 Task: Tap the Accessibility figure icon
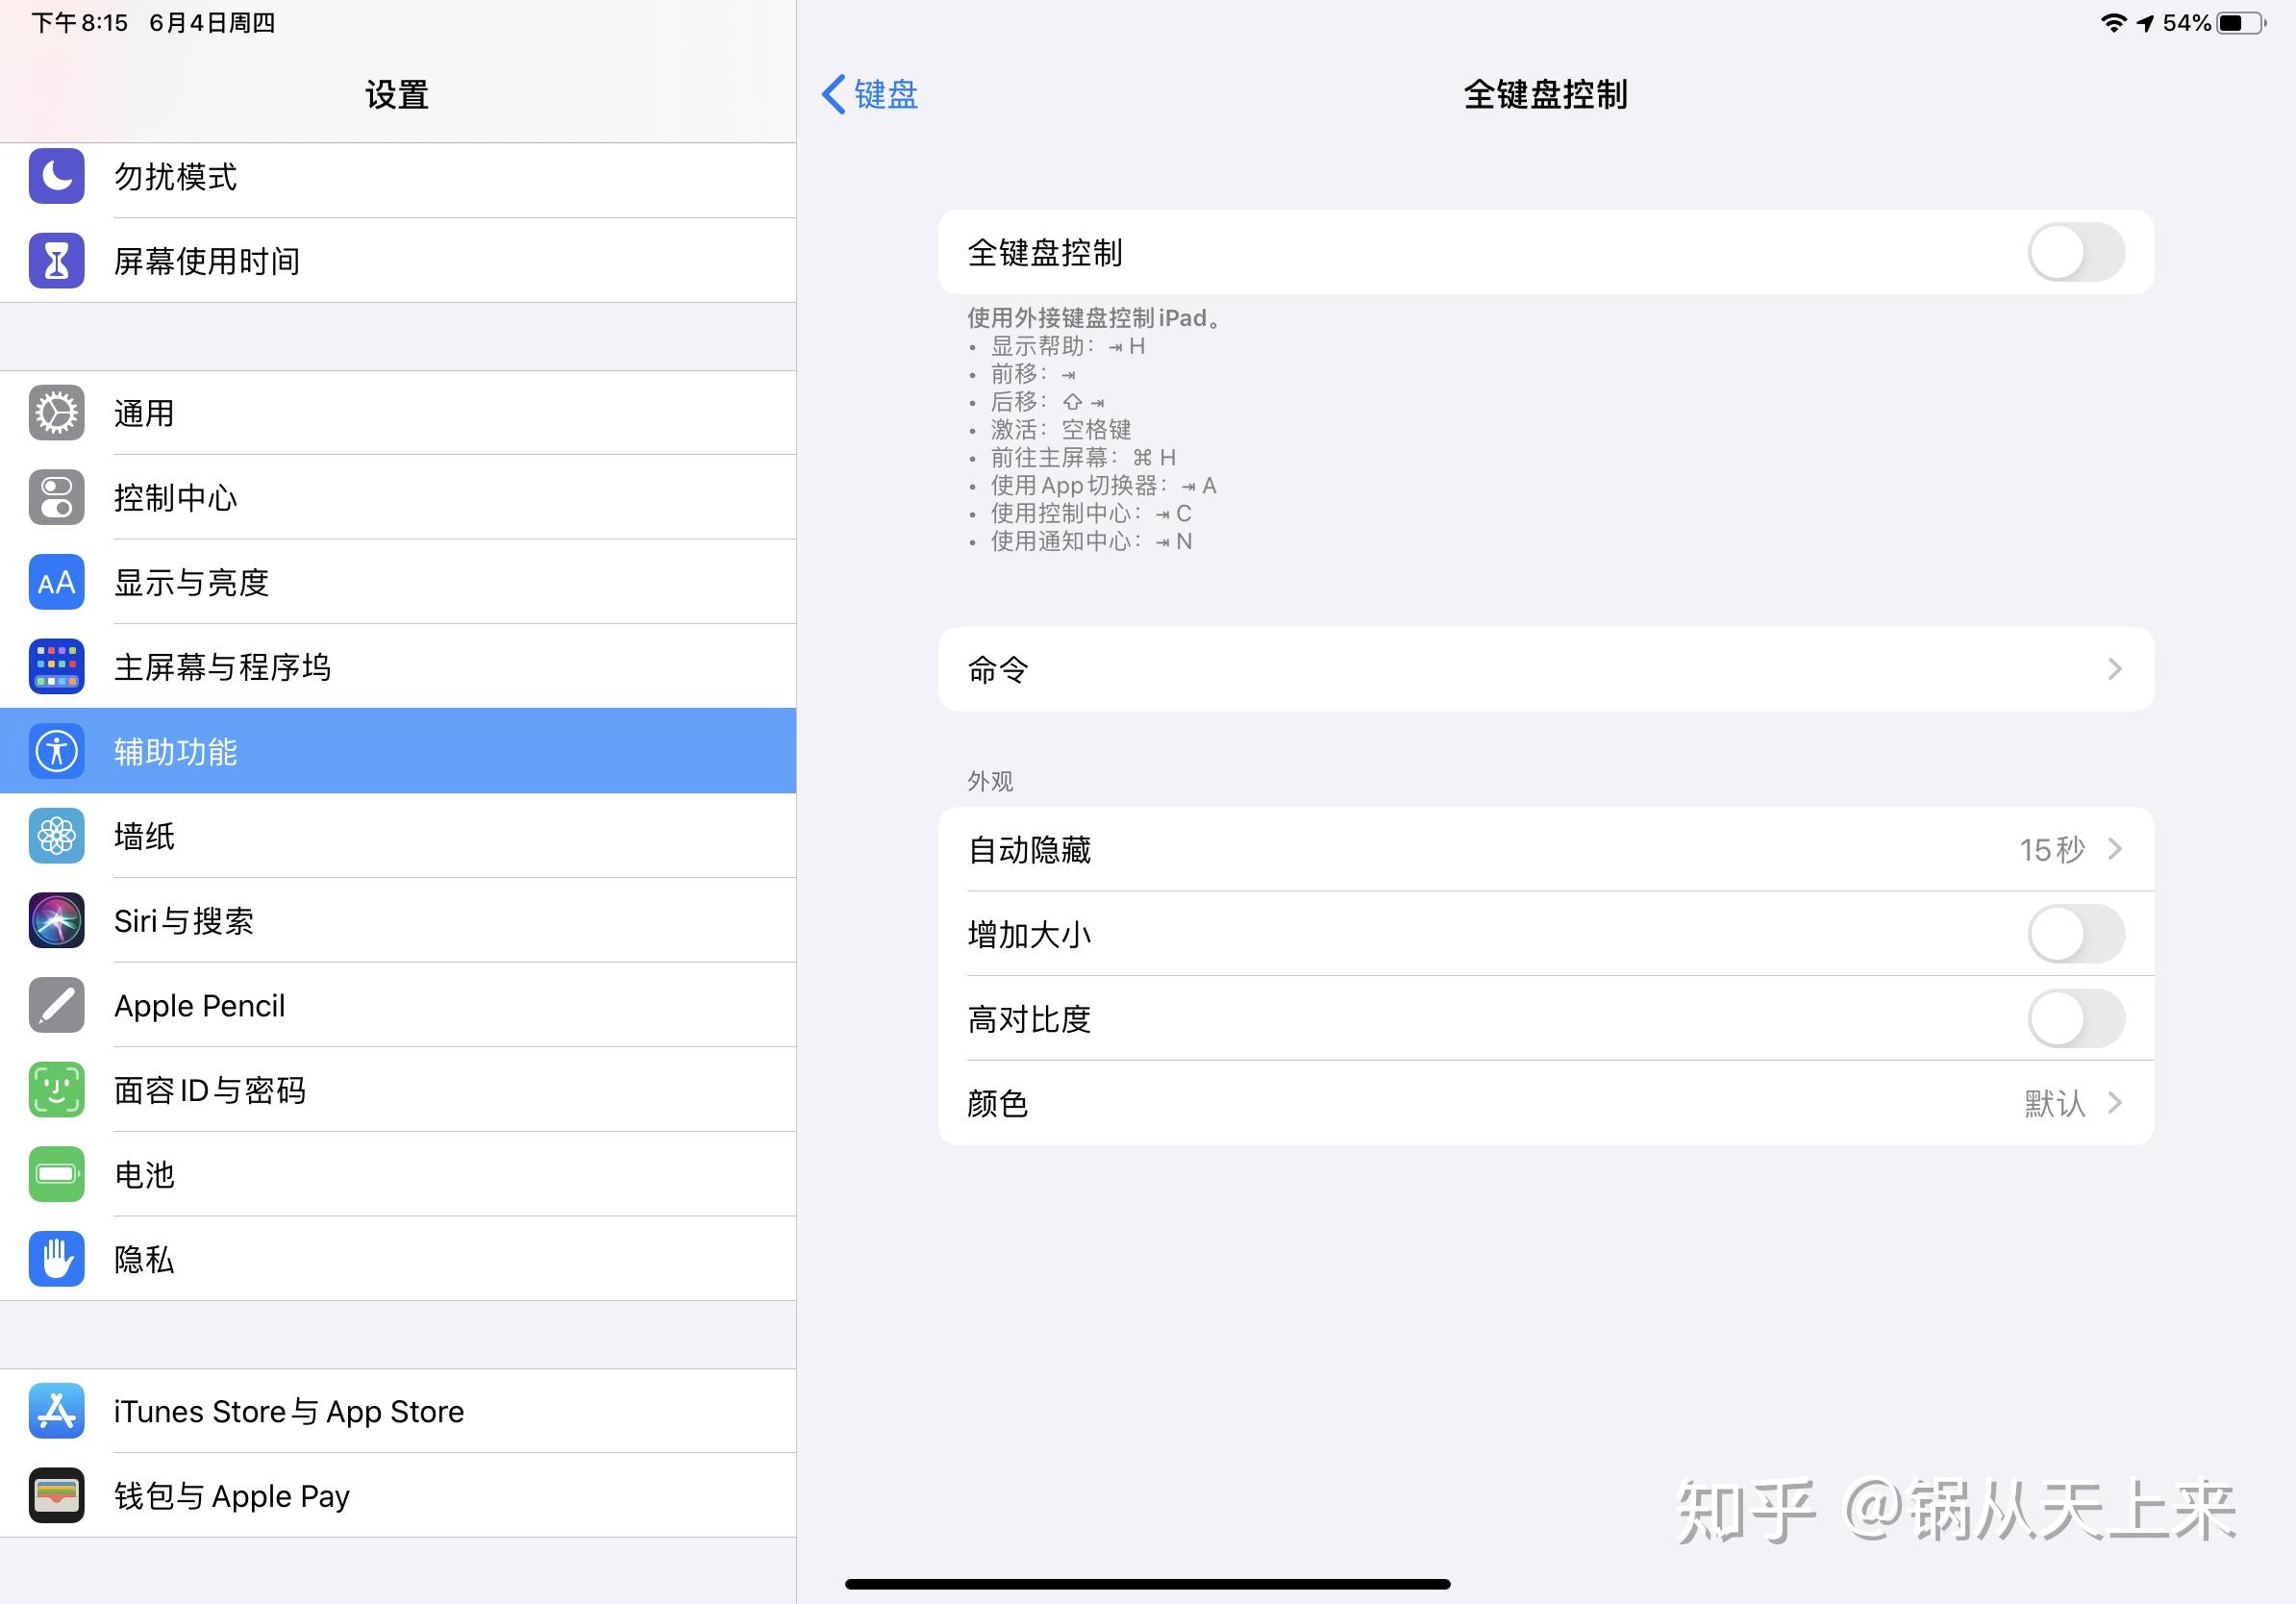(x=57, y=751)
